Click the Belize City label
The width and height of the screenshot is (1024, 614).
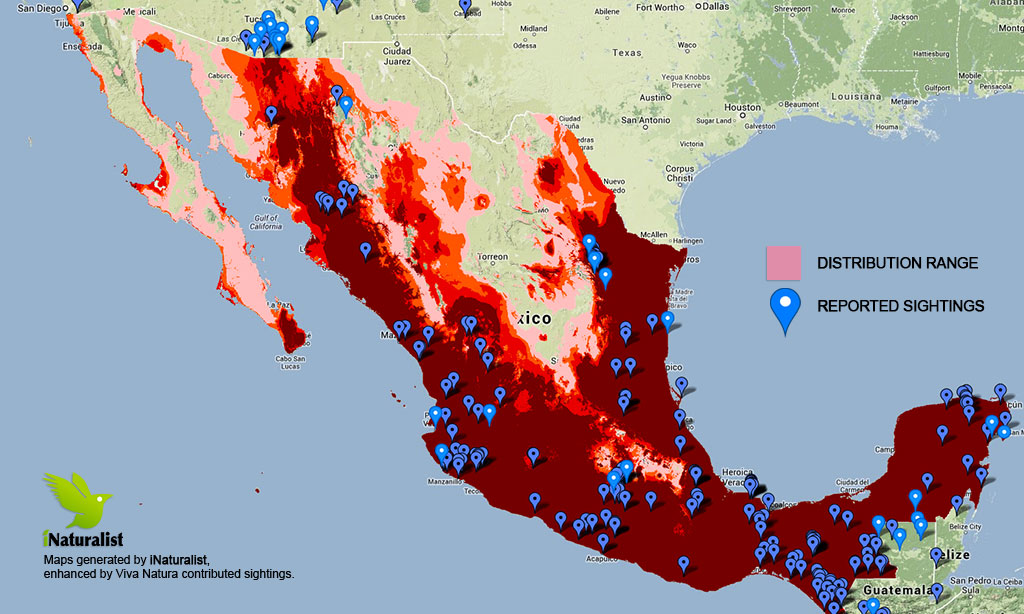pyautogui.click(x=965, y=526)
